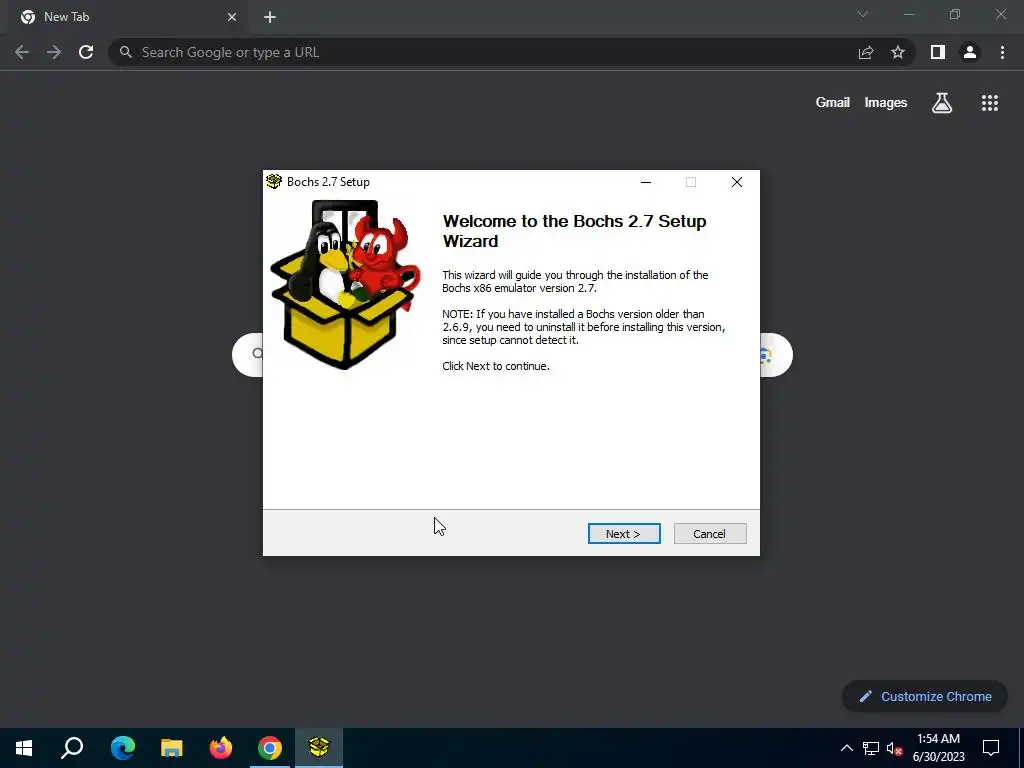This screenshot has height=768, width=1024.
Task: Click Customize Chrome button
Action: pos(925,697)
